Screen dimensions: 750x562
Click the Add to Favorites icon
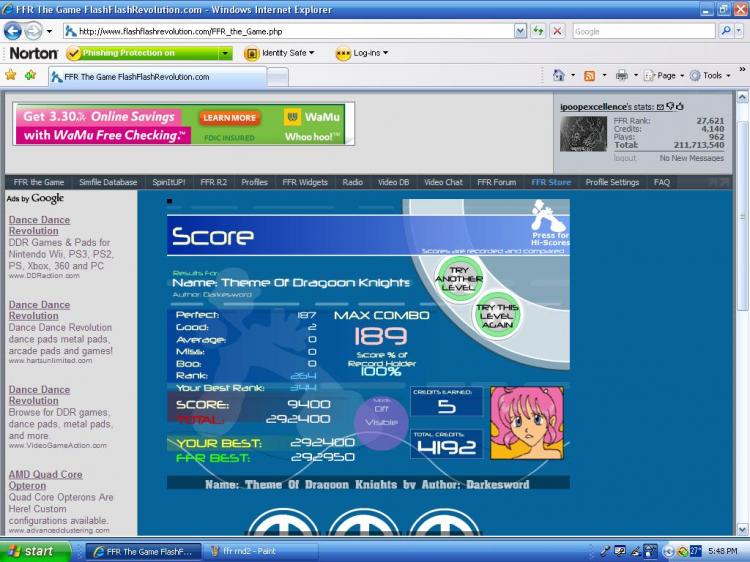[31, 75]
